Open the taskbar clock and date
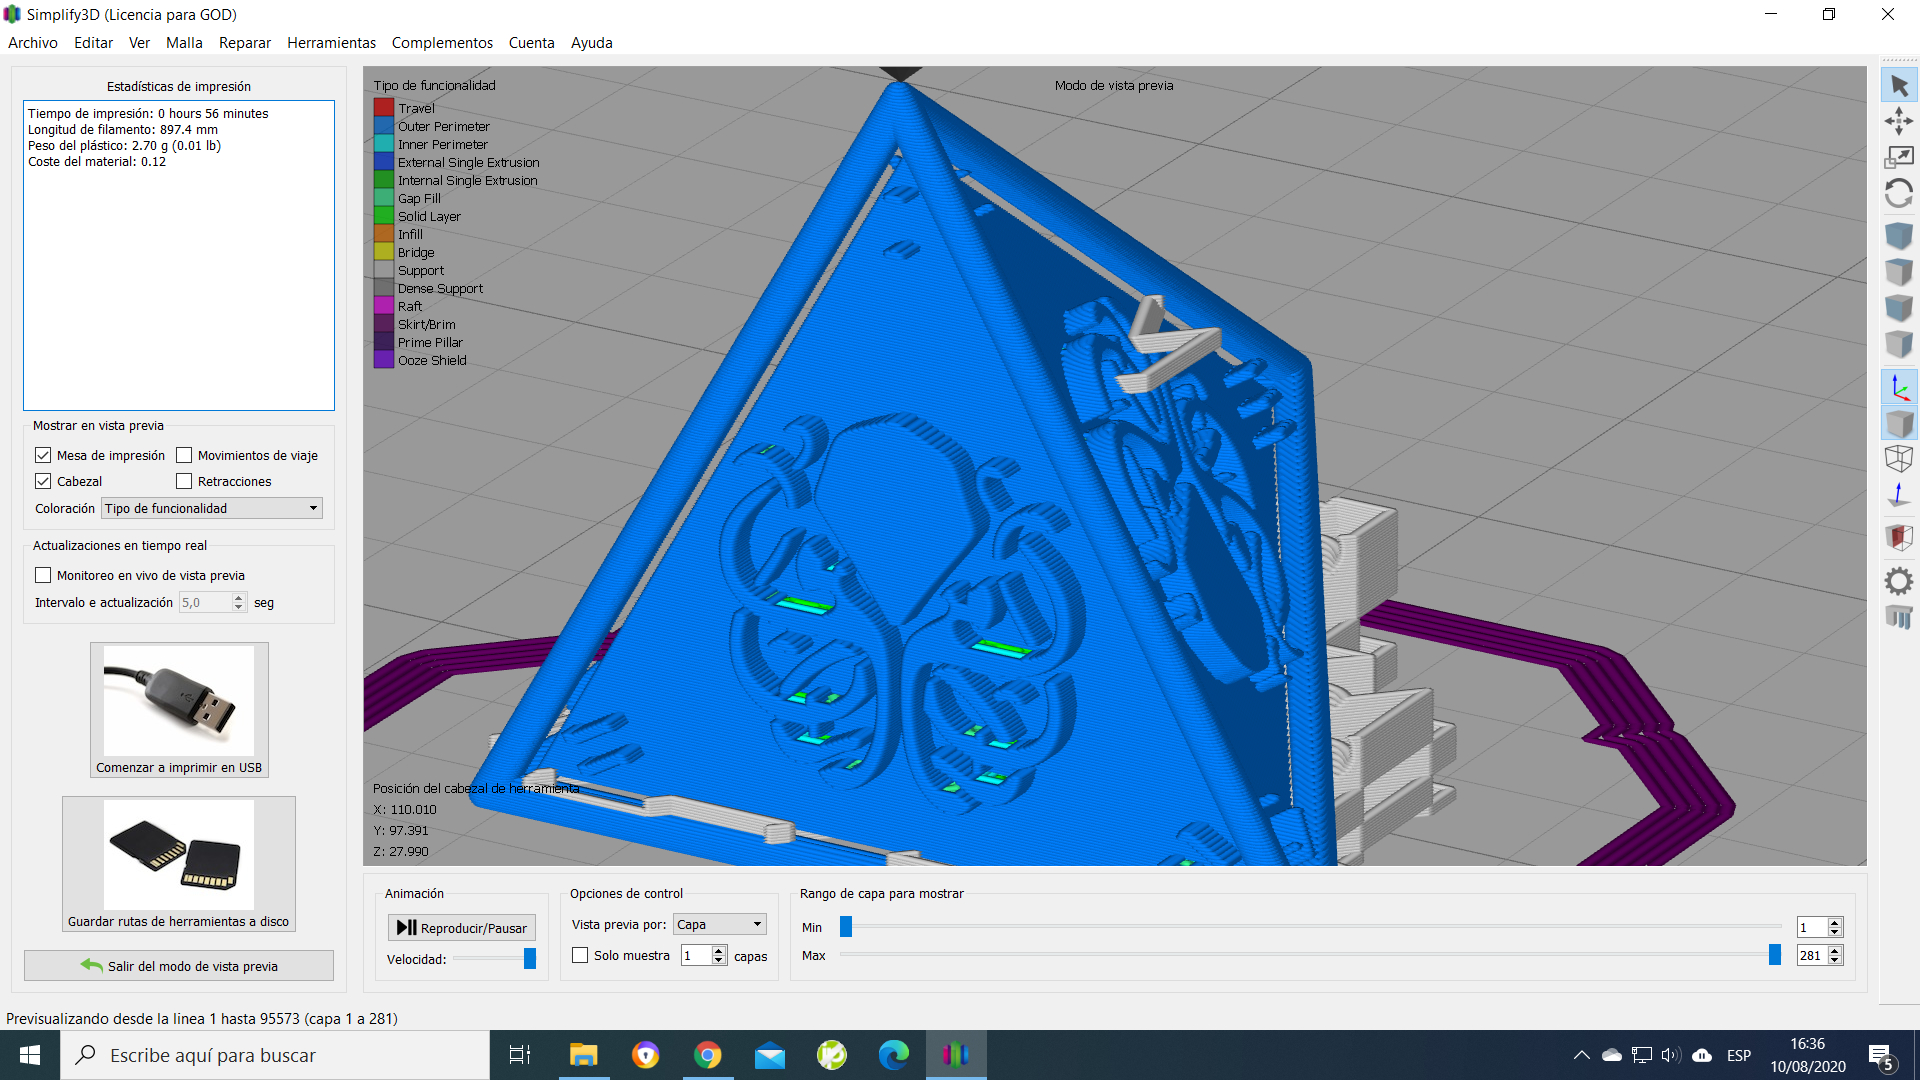1920x1080 pixels. (x=1808, y=1055)
